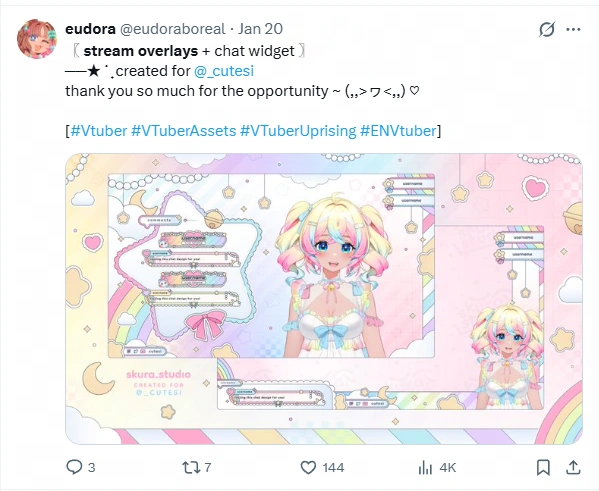
Task: Browse the #Vtuber hashtag
Action: point(99,131)
